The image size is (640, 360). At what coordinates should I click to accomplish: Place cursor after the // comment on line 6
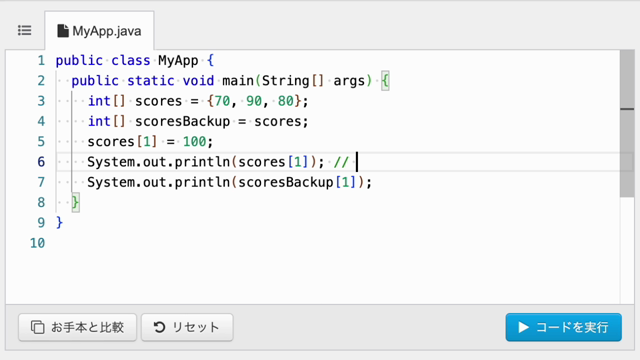point(357,162)
